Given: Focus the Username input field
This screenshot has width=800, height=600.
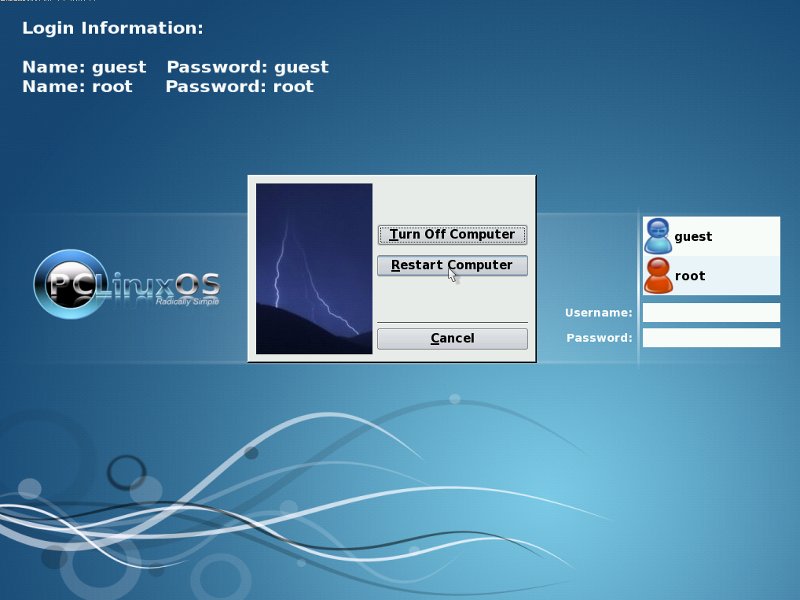Looking at the screenshot, I should [711, 313].
